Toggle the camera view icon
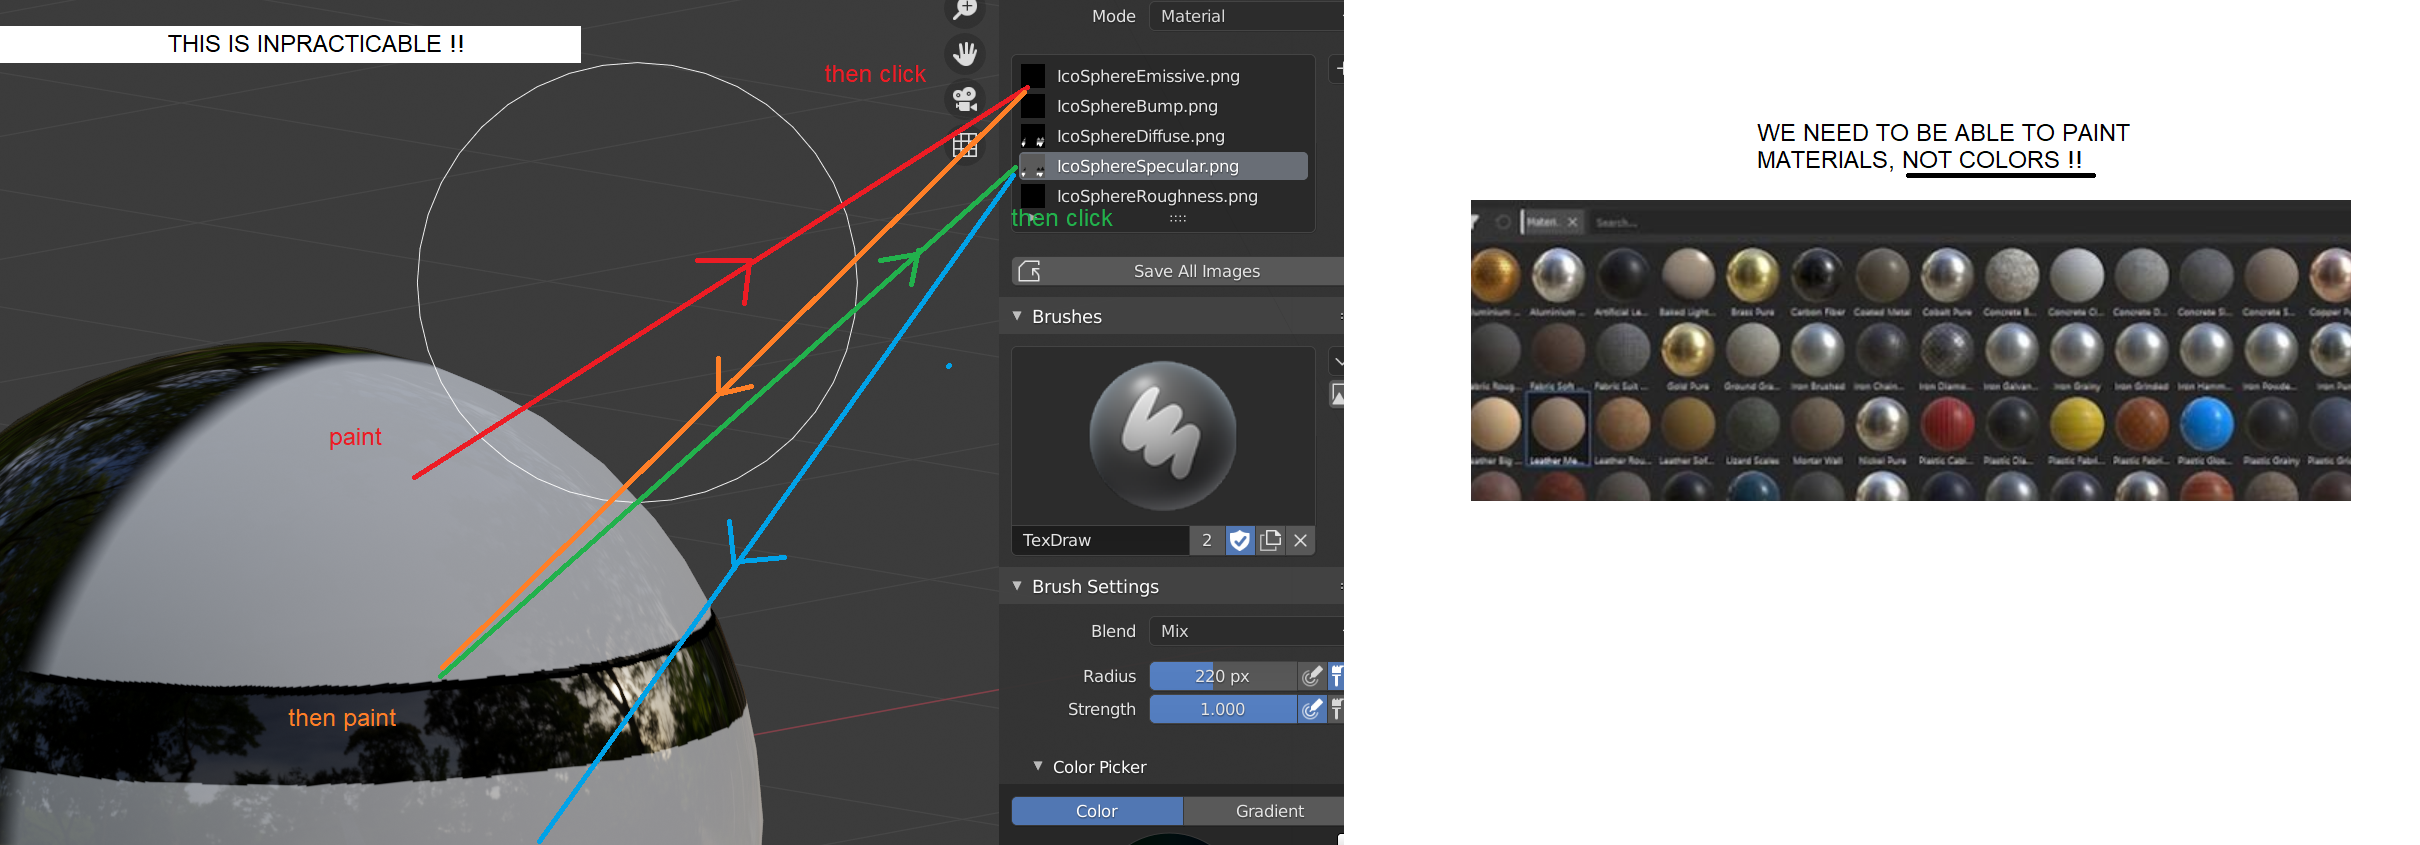The width and height of the screenshot is (2420, 845). click(x=965, y=99)
